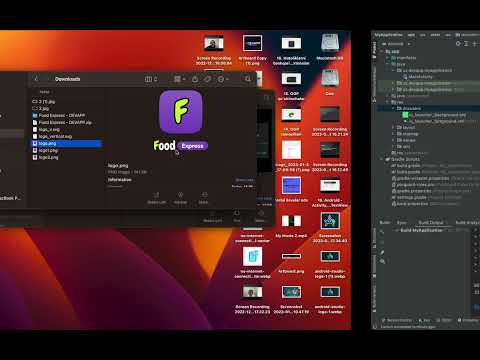The height and width of the screenshot is (360, 480).
Task: Select the My Movie 2.mp4 desktop file
Action: coord(291,226)
